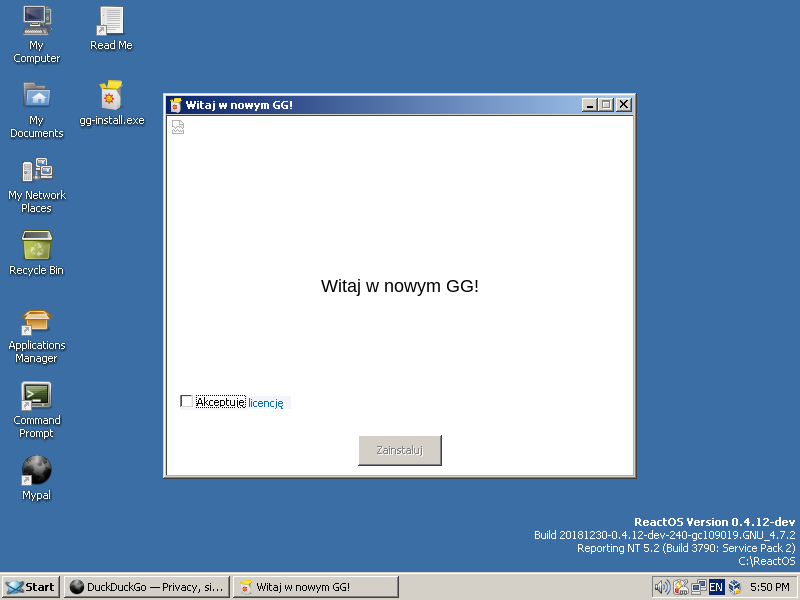Click the Zainstaluj button
The width and height of the screenshot is (800, 600).
coord(400,450)
